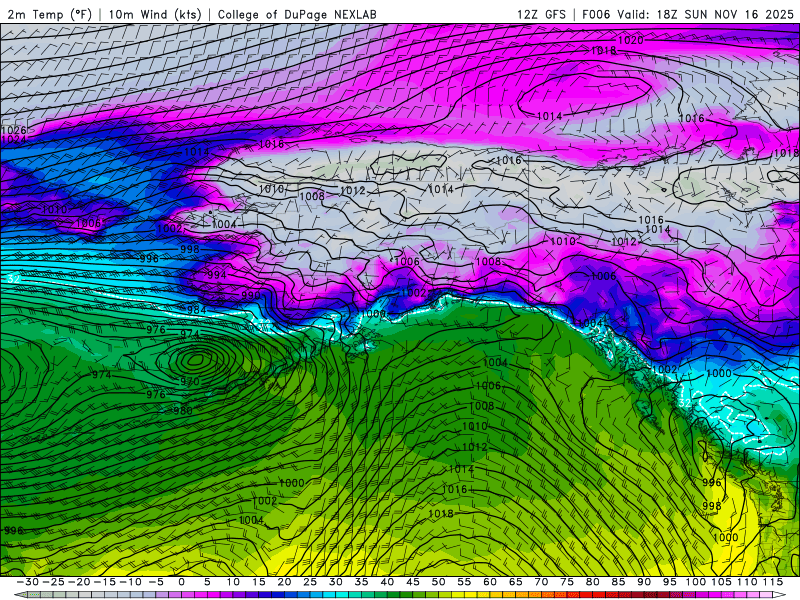Click the -30 temperature legend label
Screen dimensions: 800x600
(x=28, y=582)
